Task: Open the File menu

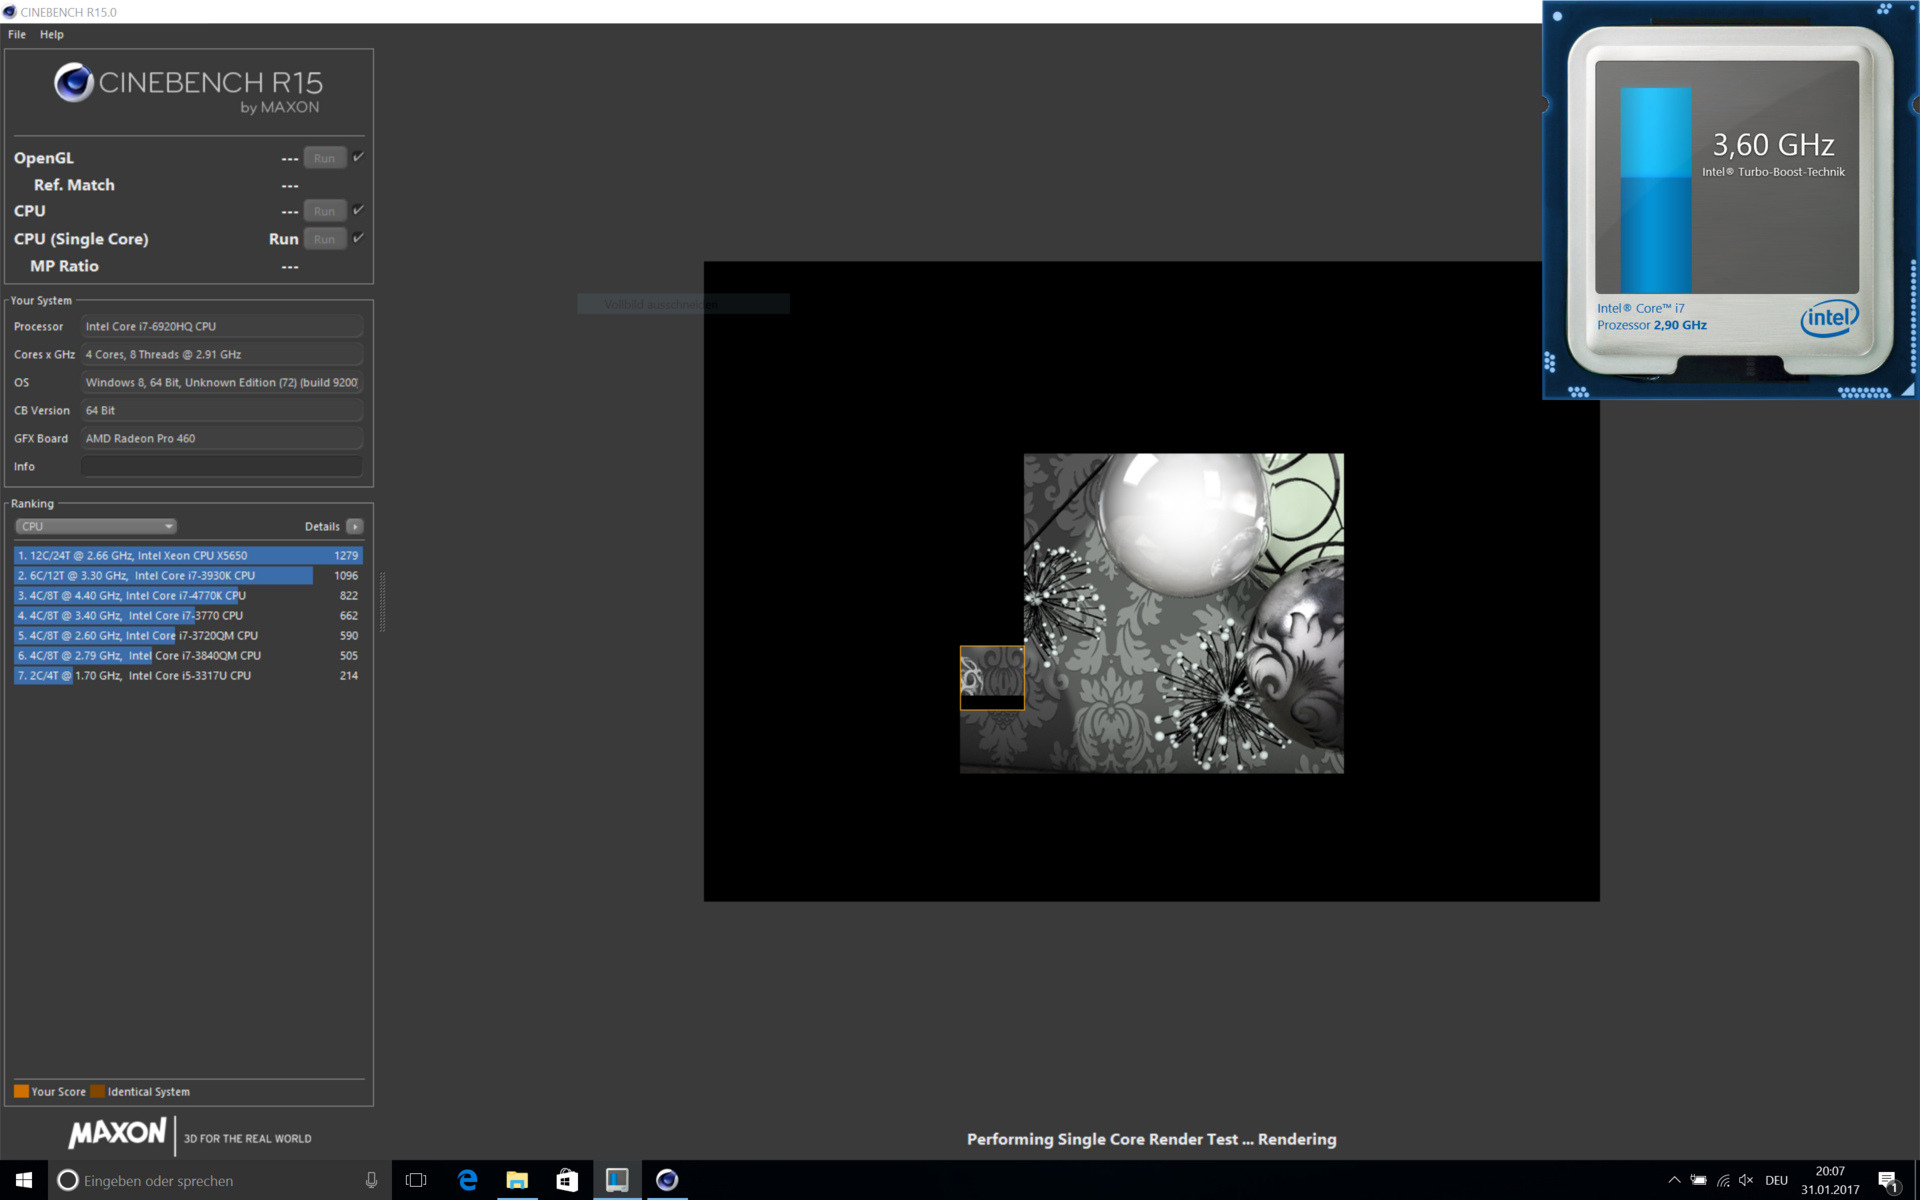Action: pyautogui.click(x=17, y=34)
